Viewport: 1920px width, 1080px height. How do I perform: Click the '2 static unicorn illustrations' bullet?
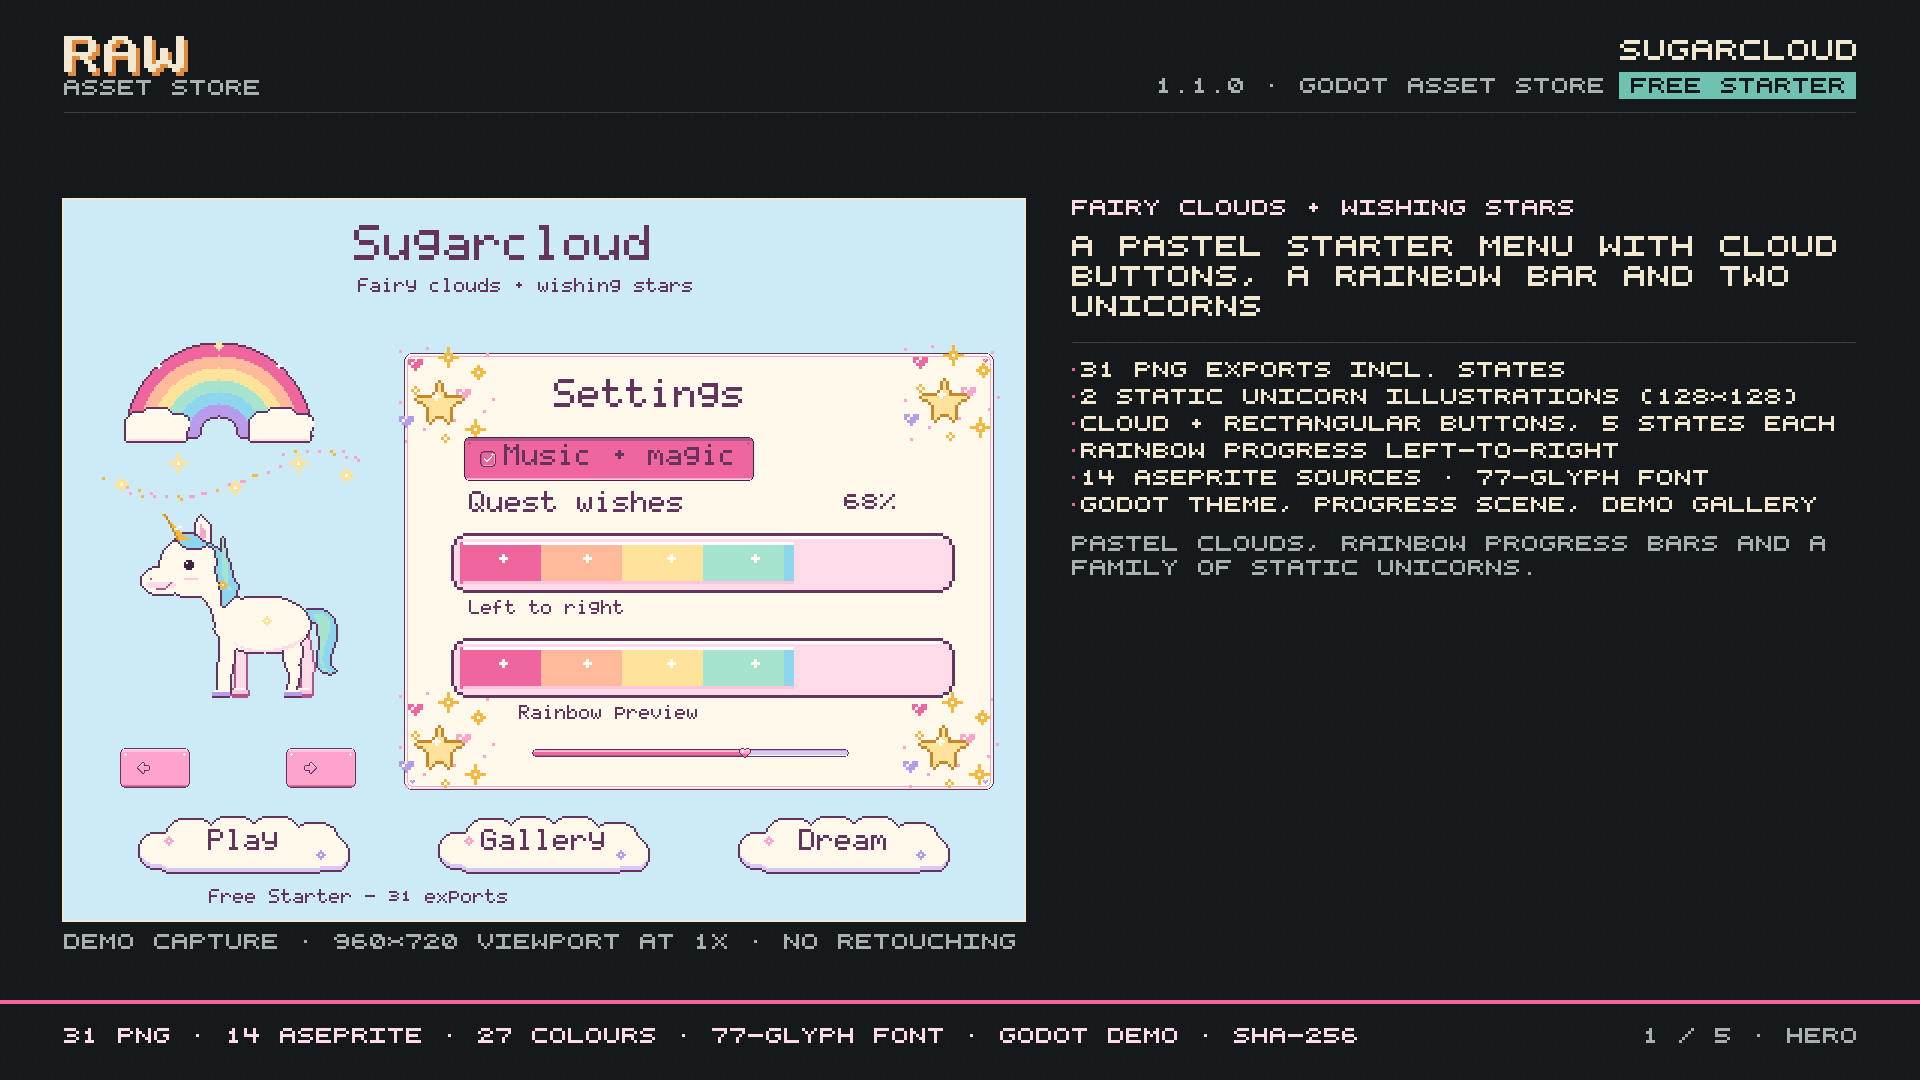pyautogui.click(x=1434, y=397)
